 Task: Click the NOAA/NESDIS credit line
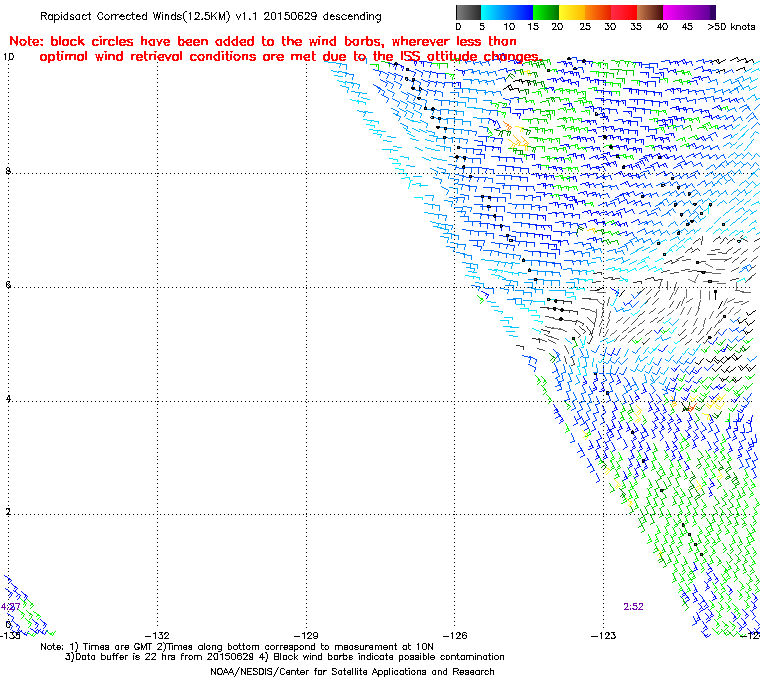click(x=352, y=672)
